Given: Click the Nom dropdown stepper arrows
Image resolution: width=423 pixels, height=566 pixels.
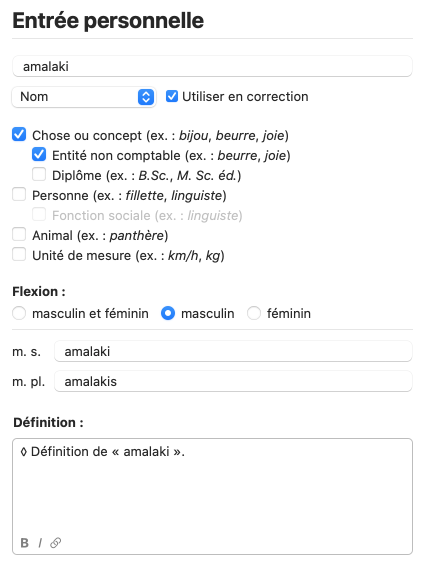Looking at the screenshot, I should click(146, 97).
